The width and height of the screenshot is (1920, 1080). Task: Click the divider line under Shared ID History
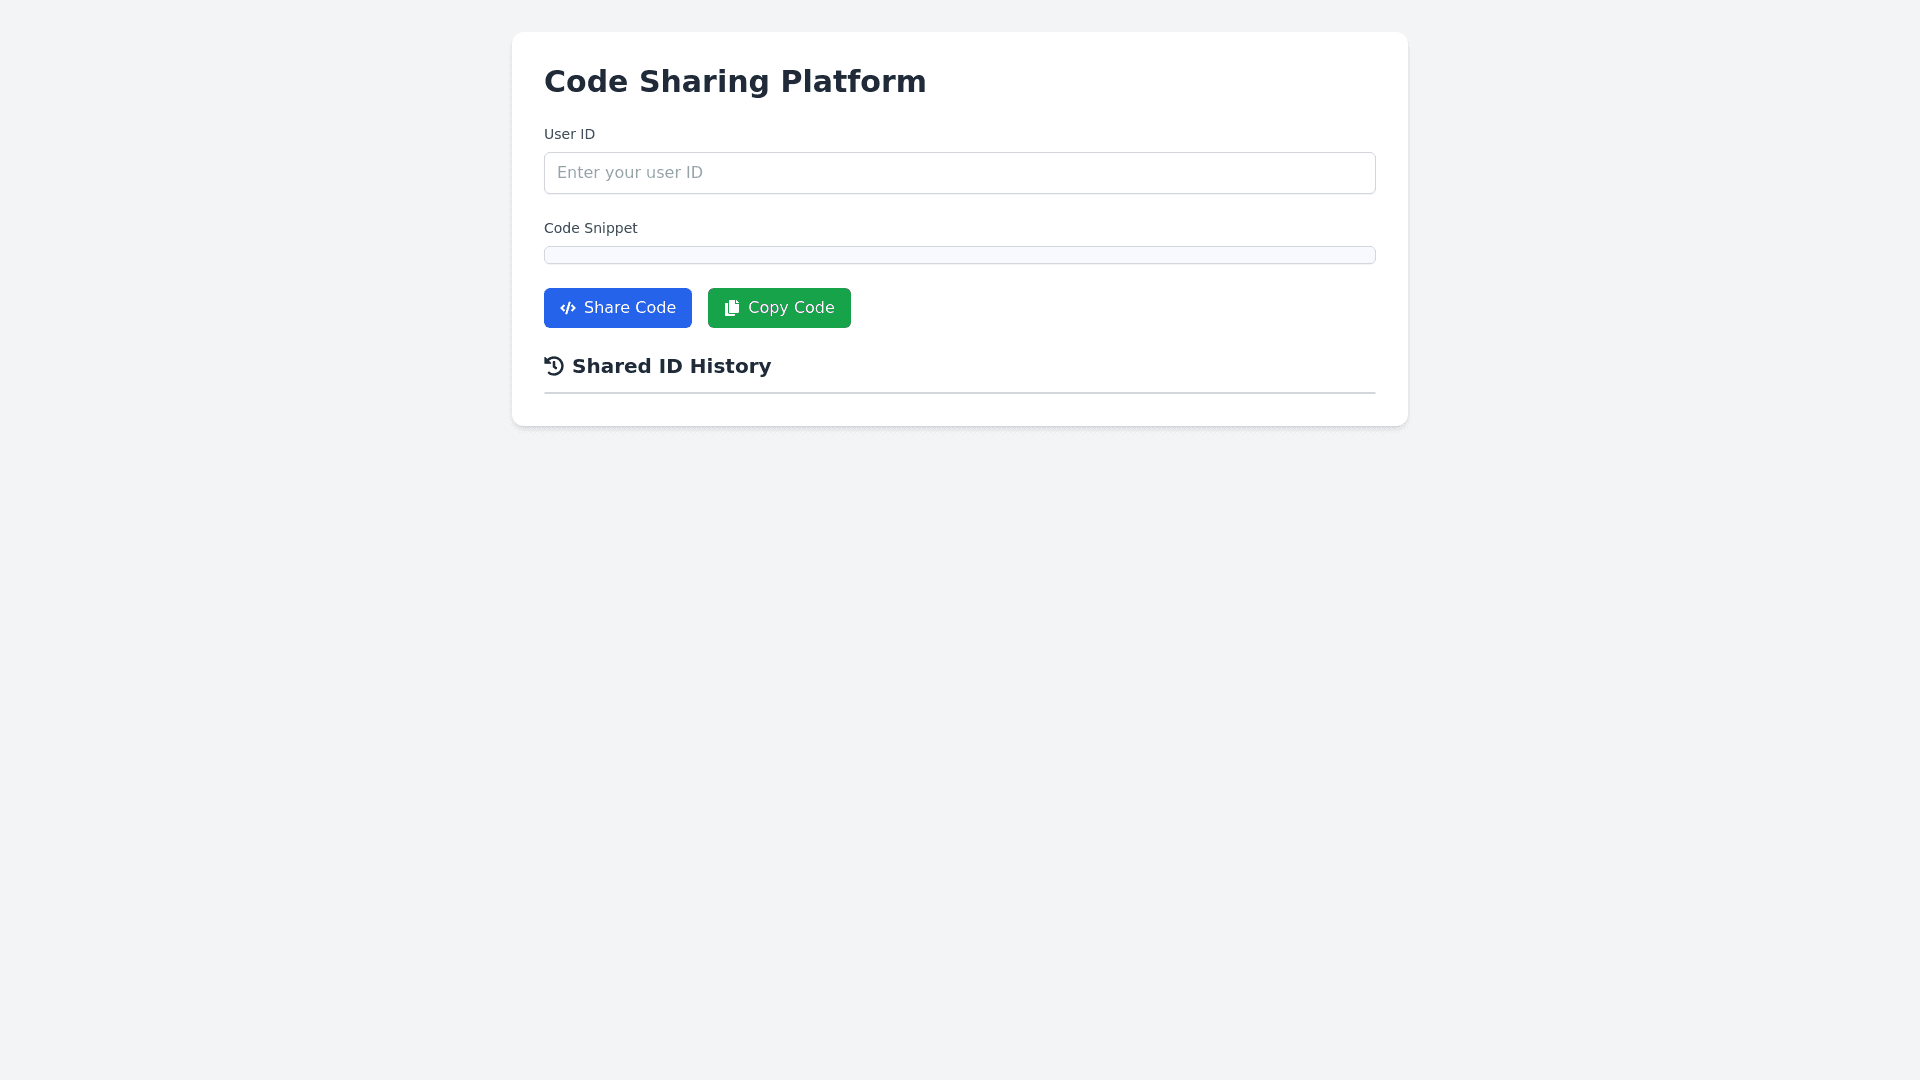coord(960,393)
